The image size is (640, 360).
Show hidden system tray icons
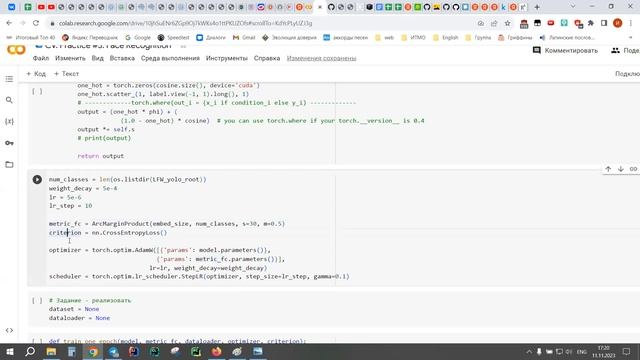click(x=529, y=352)
